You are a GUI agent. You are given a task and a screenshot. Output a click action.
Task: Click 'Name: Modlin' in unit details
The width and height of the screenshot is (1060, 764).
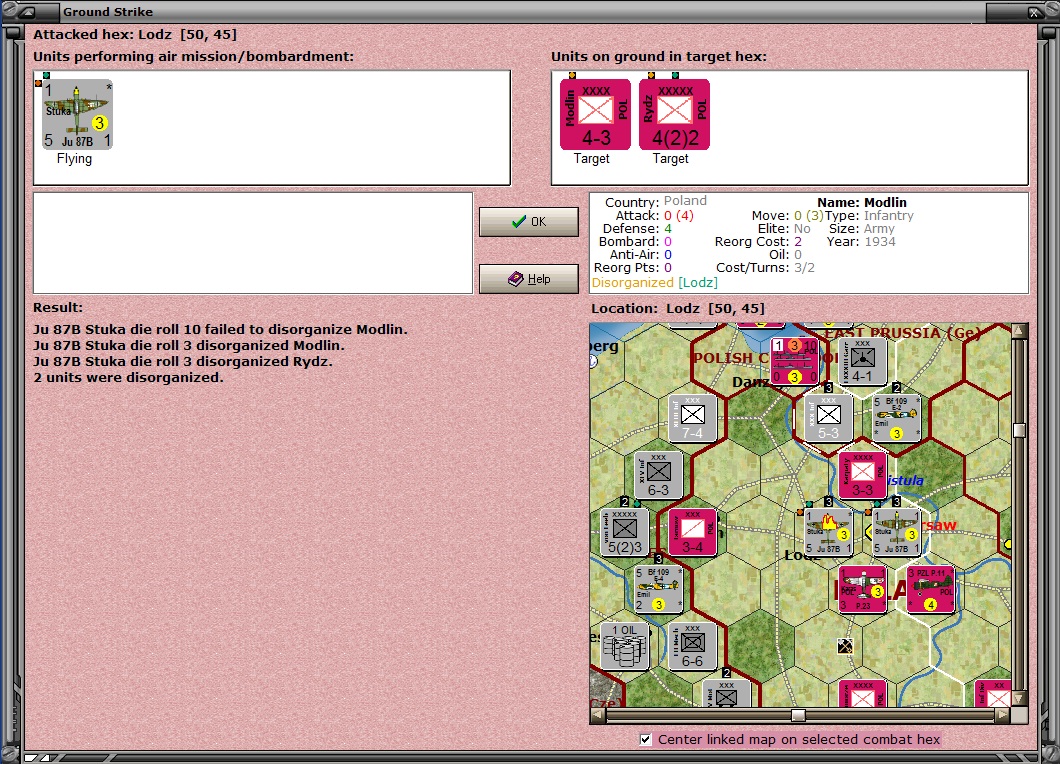click(x=862, y=202)
